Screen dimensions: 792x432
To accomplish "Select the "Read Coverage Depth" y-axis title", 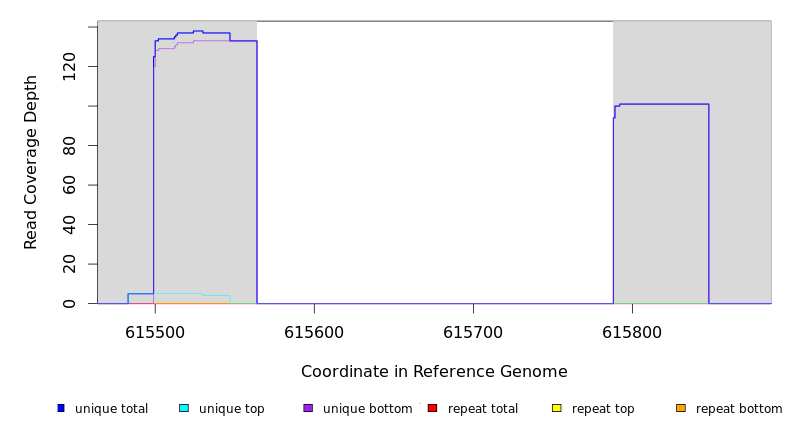I will pyautogui.click(x=31, y=162).
